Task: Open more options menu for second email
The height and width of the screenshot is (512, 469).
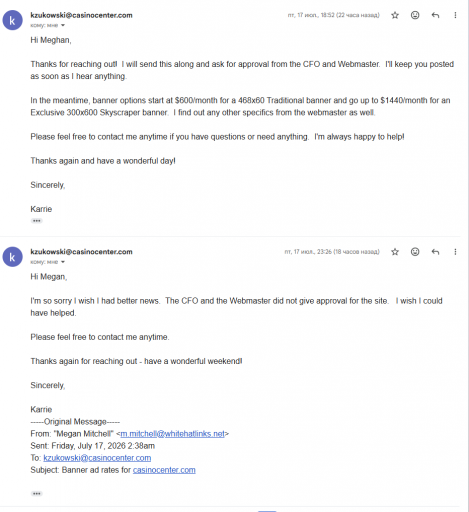Action: 455,252
